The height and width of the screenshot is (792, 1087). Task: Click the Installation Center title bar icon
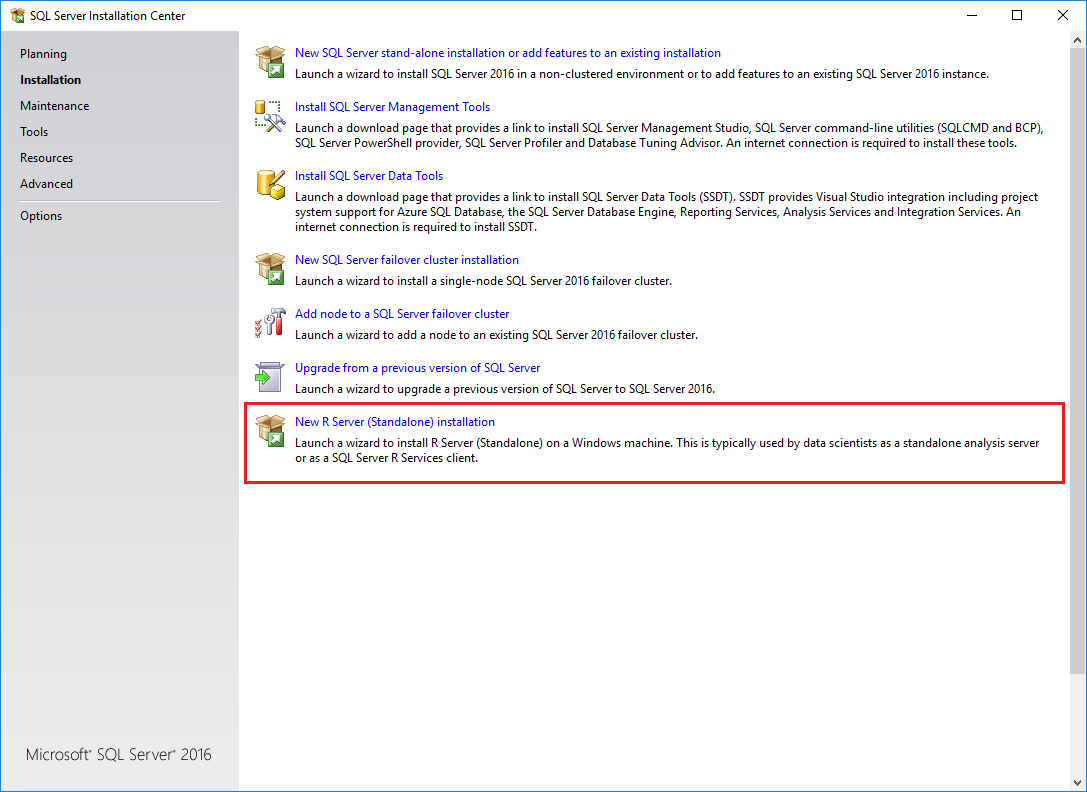click(x=15, y=15)
